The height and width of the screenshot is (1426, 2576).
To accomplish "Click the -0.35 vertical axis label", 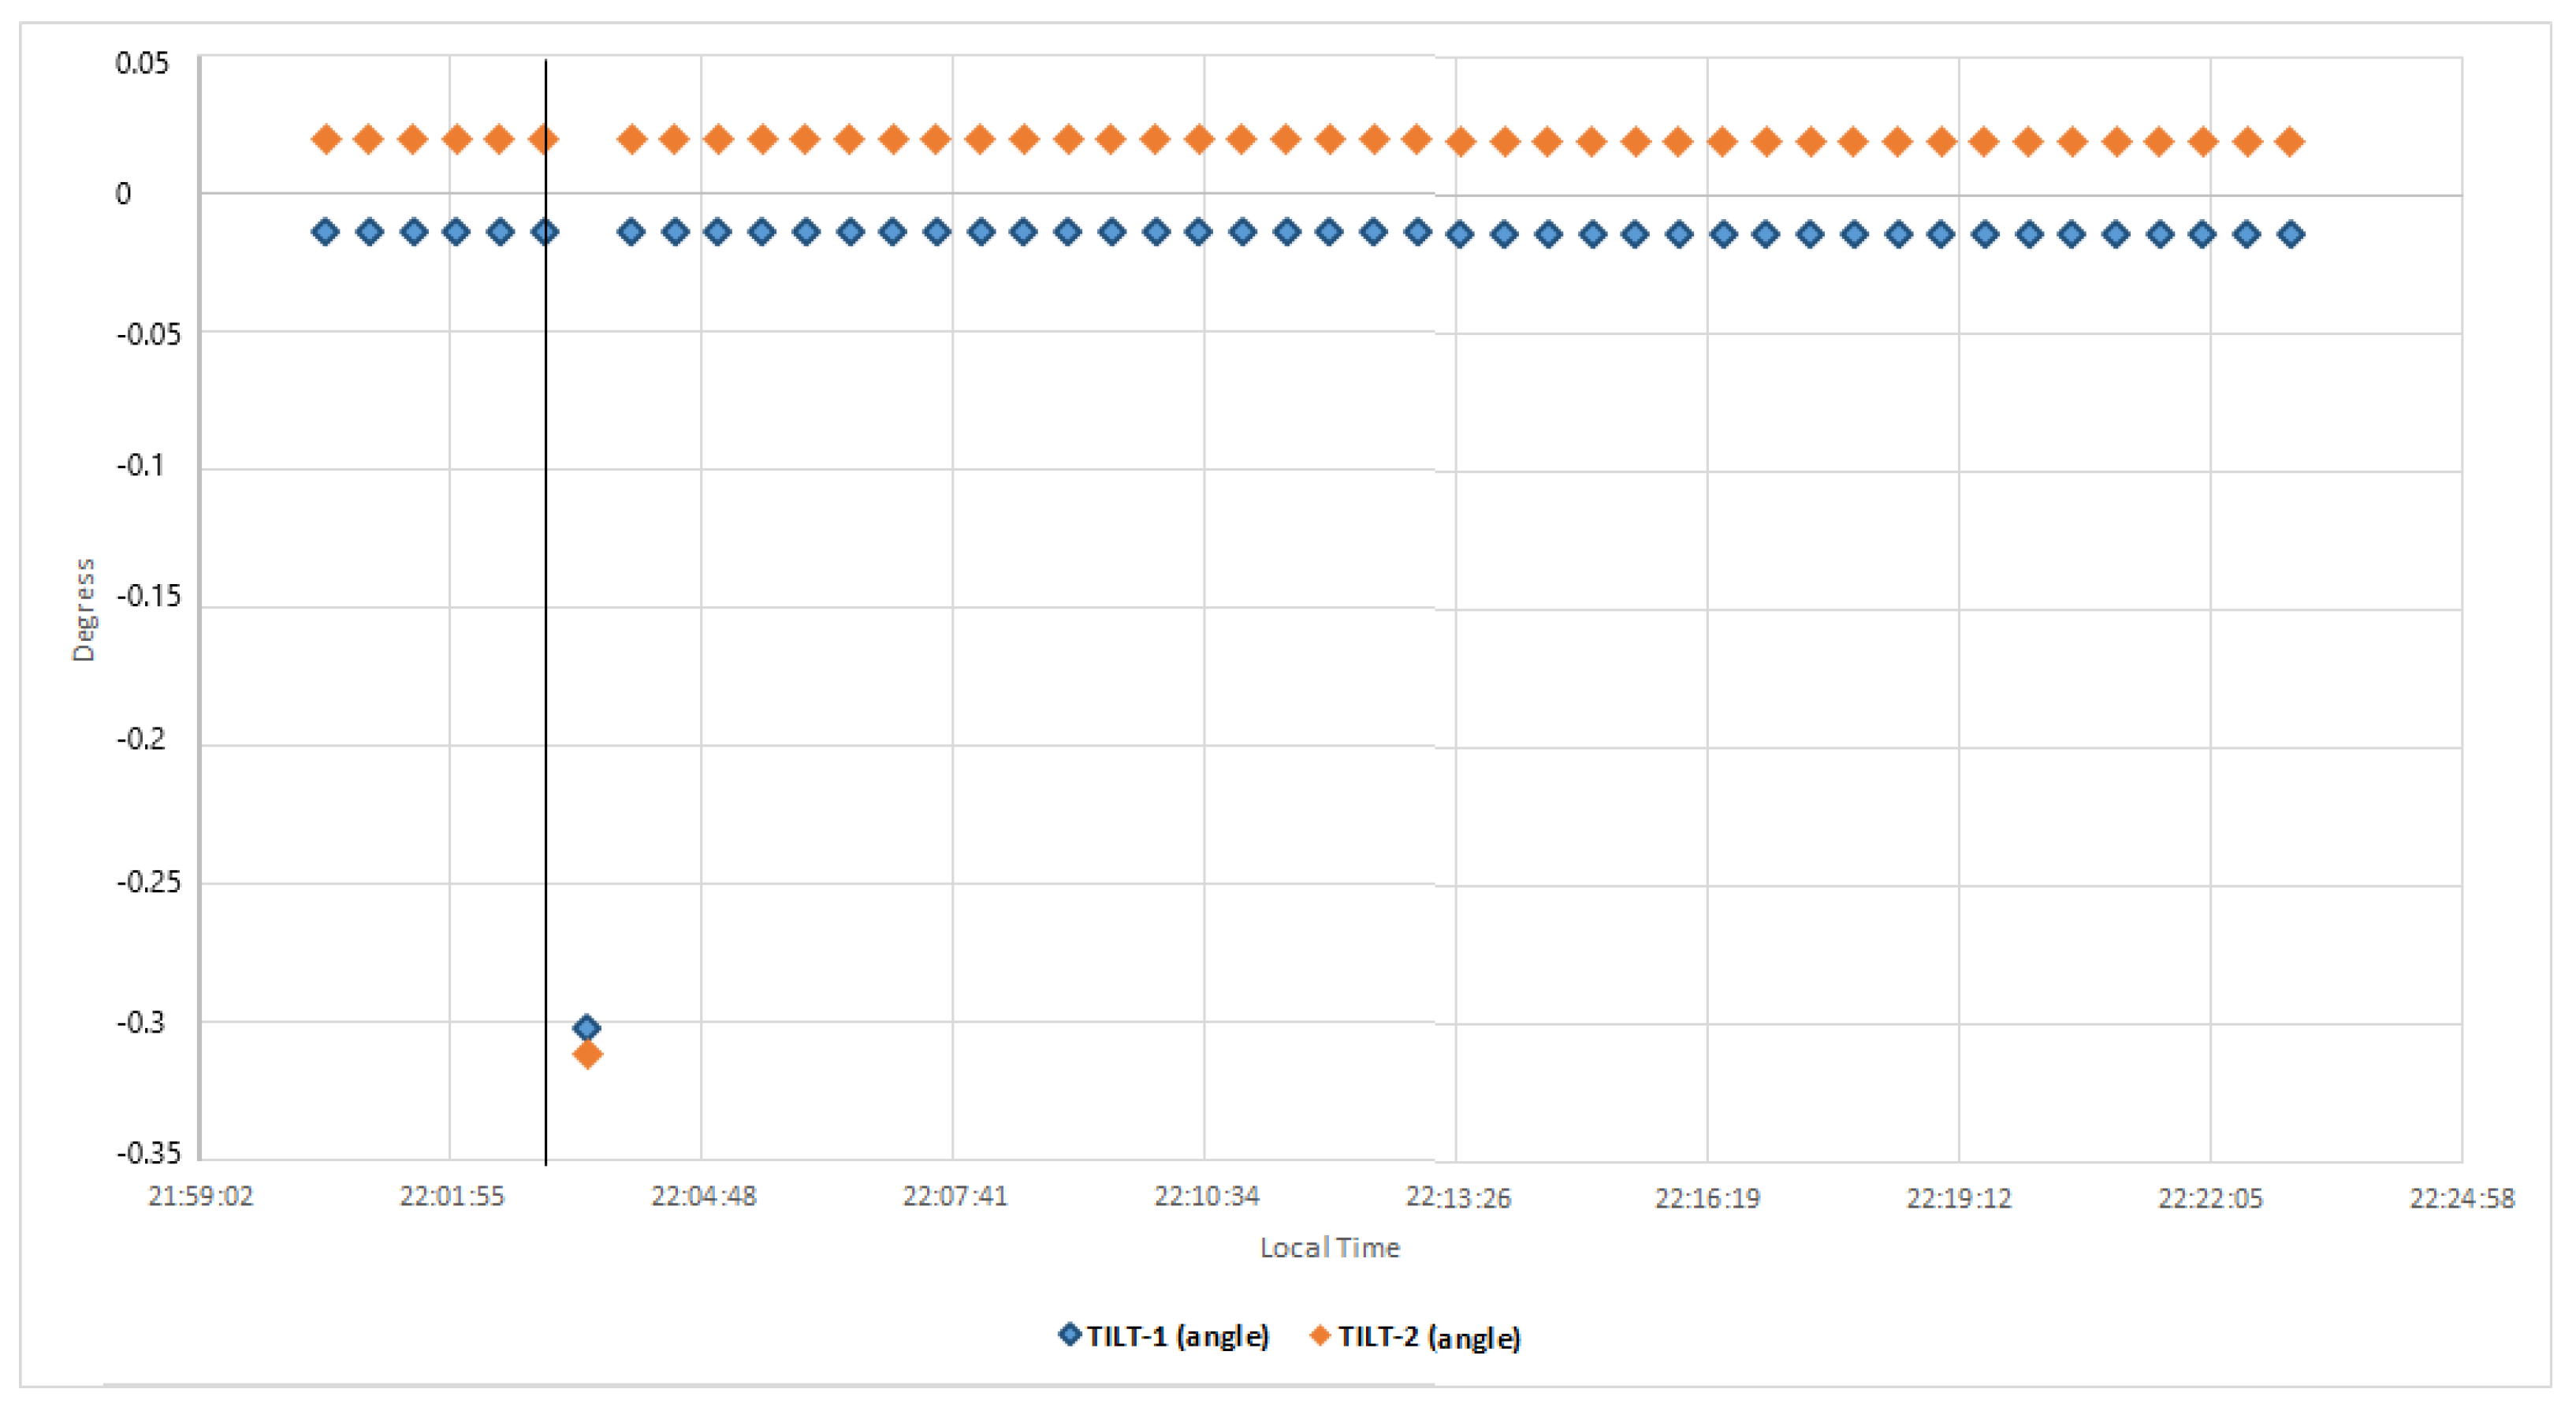I will (149, 1153).
